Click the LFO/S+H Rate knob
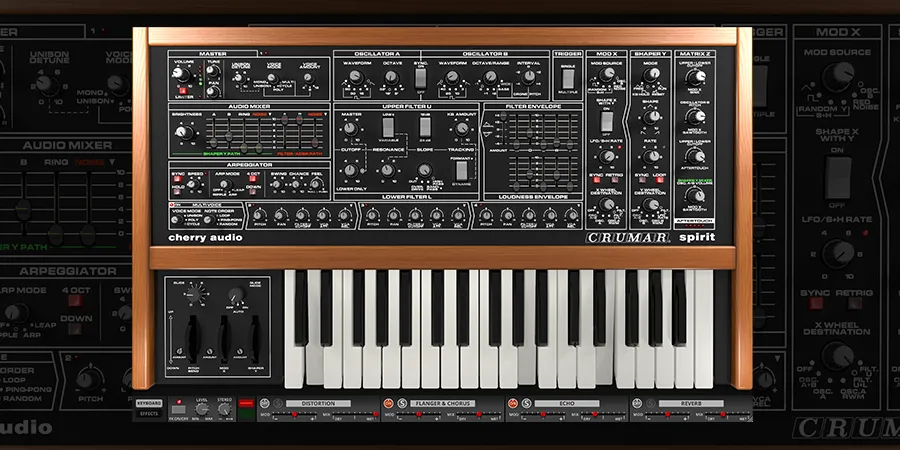The width and height of the screenshot is (900, 450). coord(607,157)
